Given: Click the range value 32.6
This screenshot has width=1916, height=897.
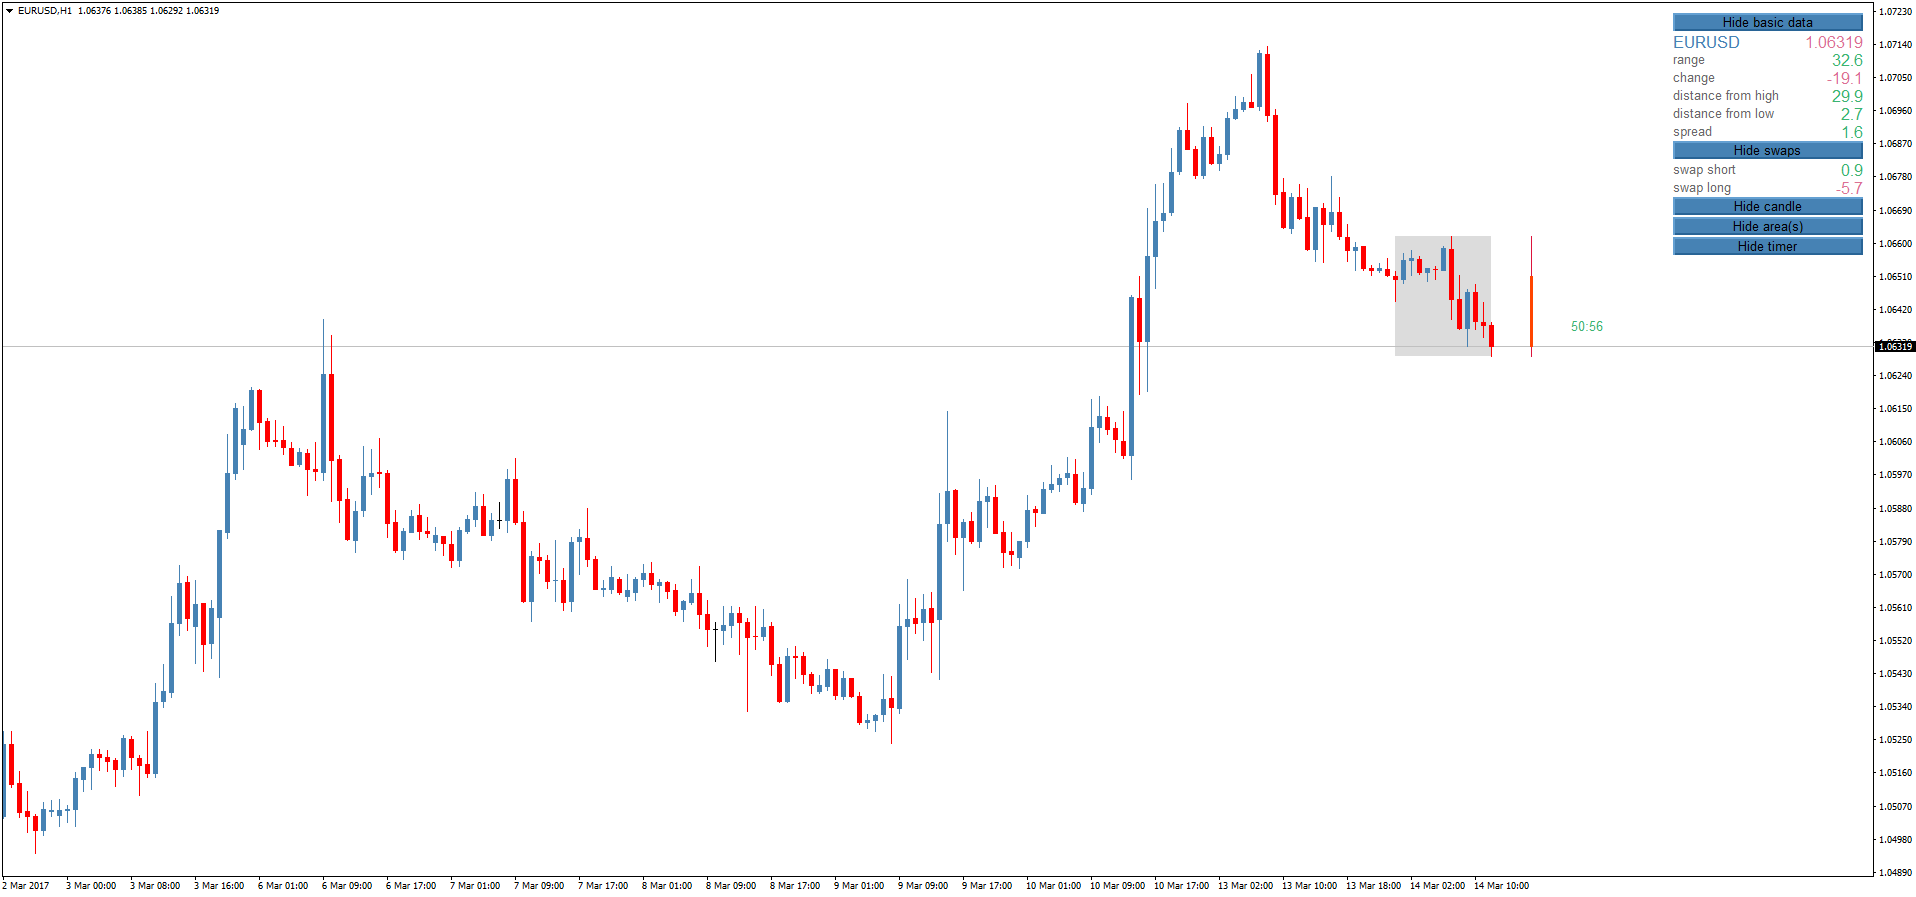Looking at the screenshot, I should 1847,60.
